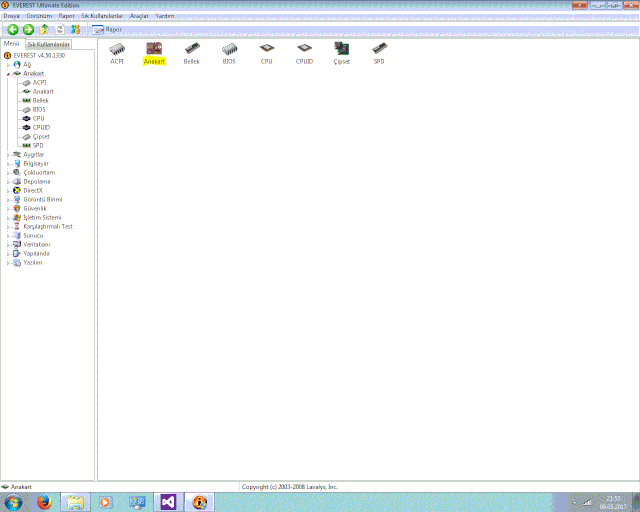Open the media player taskbar icon
Screen dimensions: 640x512
point(105,502)
